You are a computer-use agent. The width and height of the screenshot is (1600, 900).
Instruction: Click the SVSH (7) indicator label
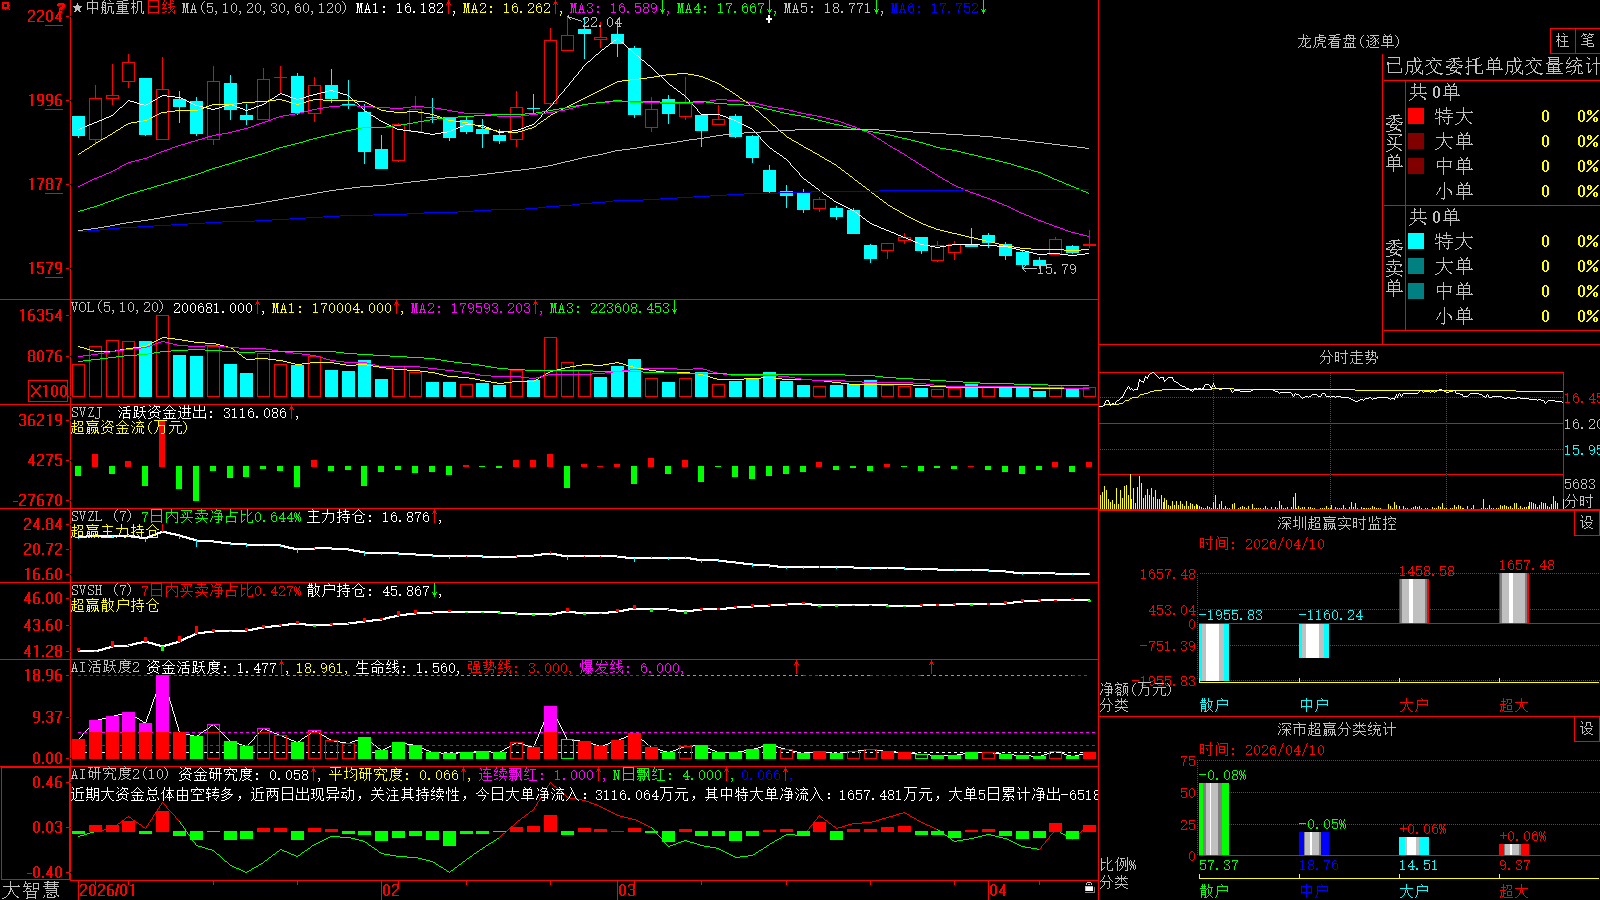pos(101,591)
